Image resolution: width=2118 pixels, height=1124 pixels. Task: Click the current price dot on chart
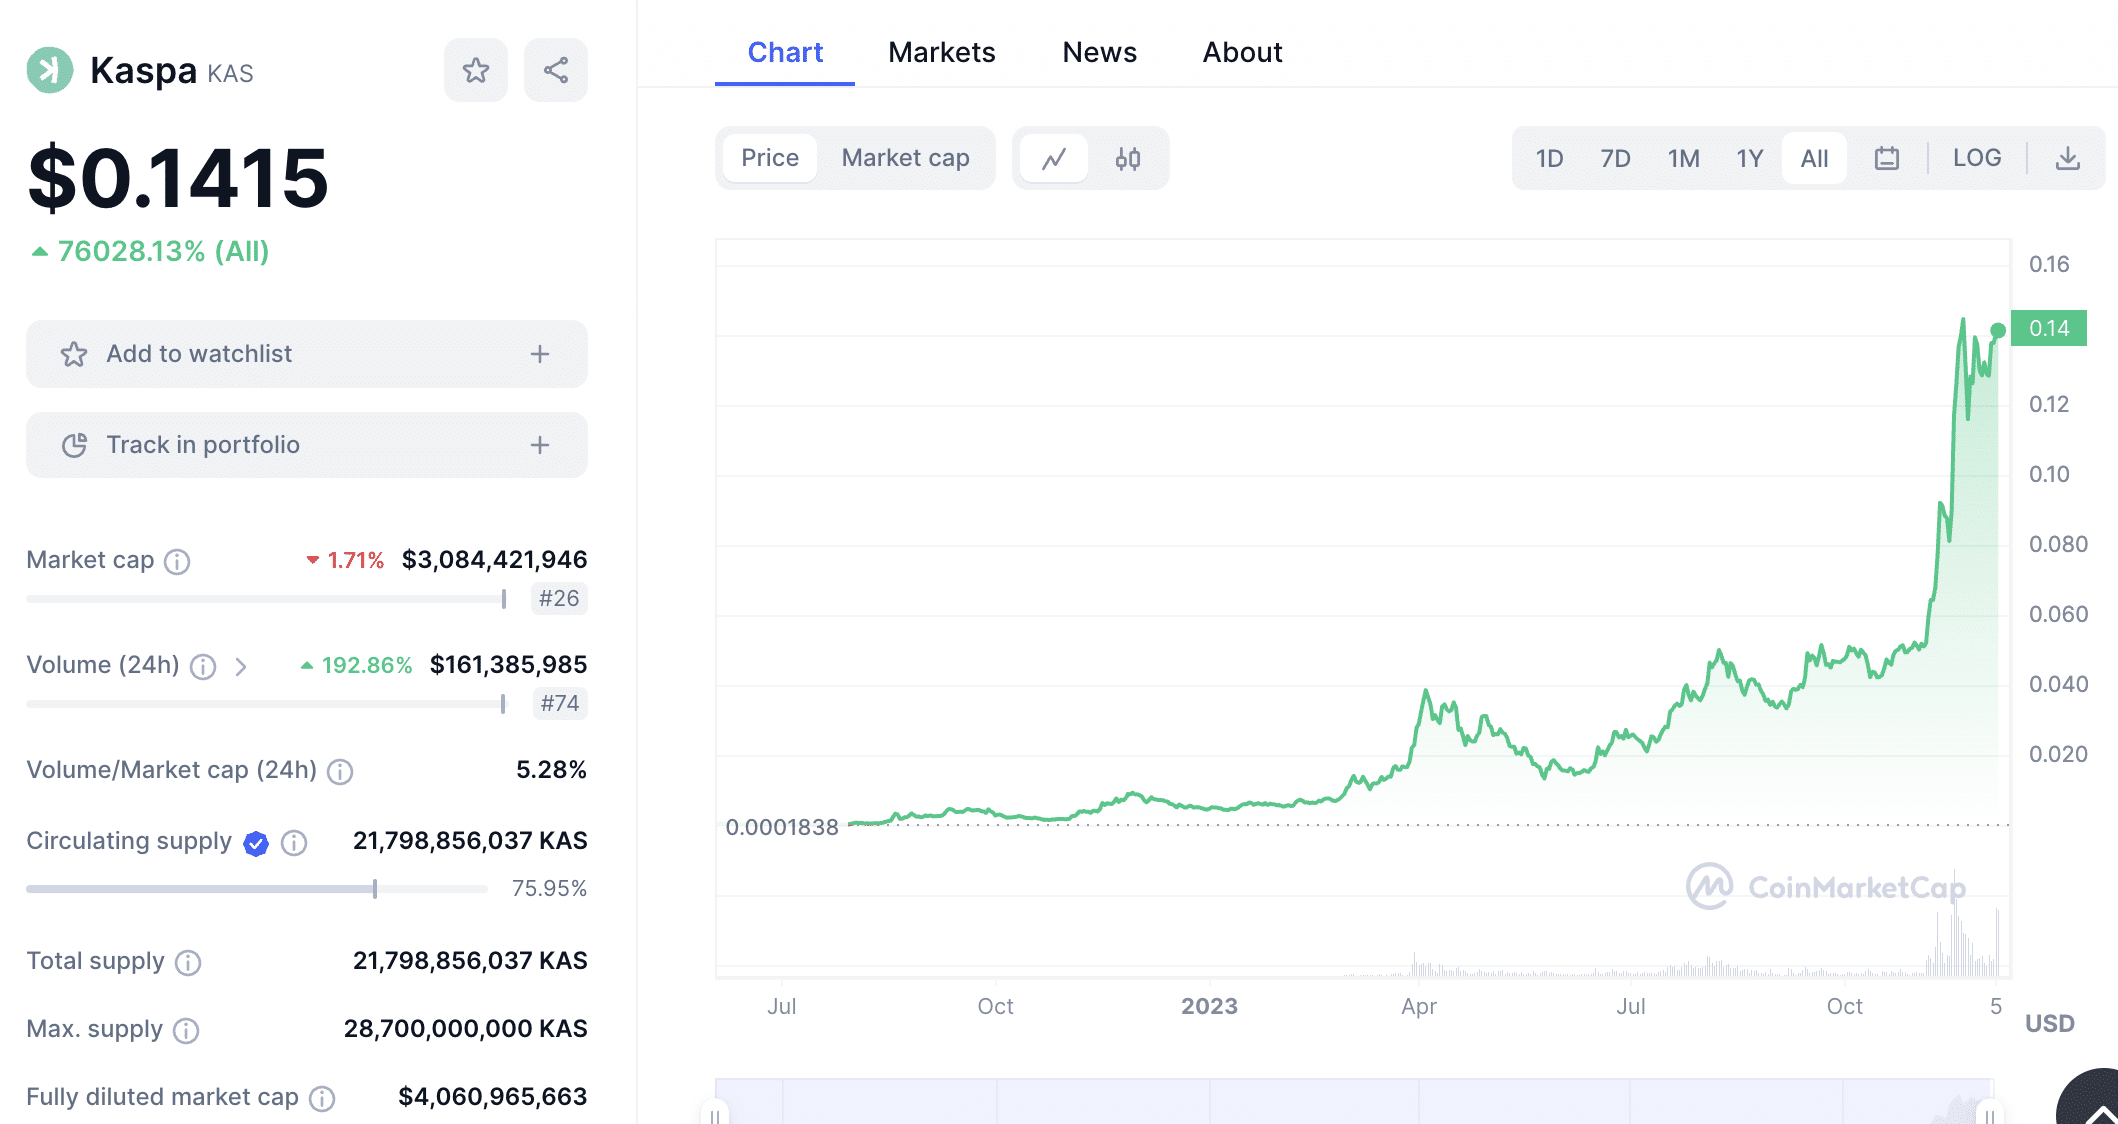[x=1998, y=330]
